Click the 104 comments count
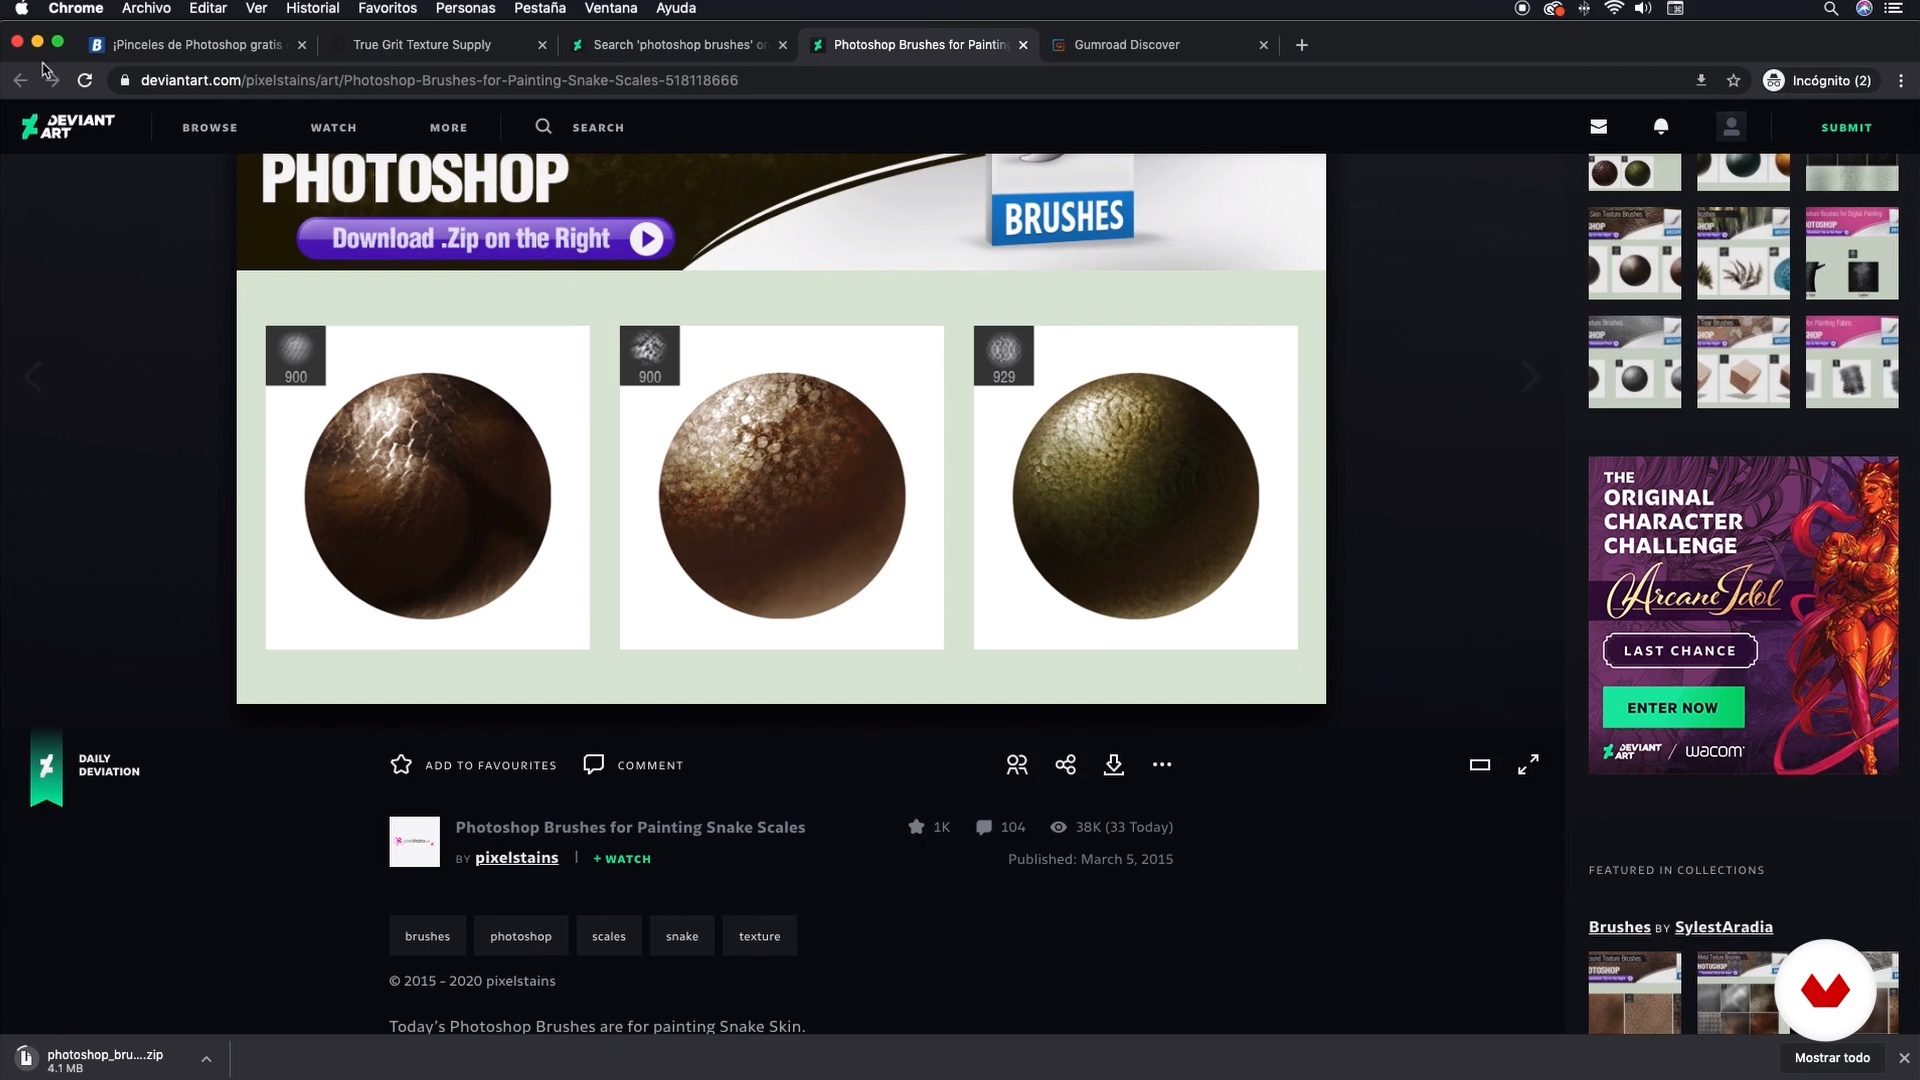This screenshot has width=1920, height=1080. coord(1001,827)
